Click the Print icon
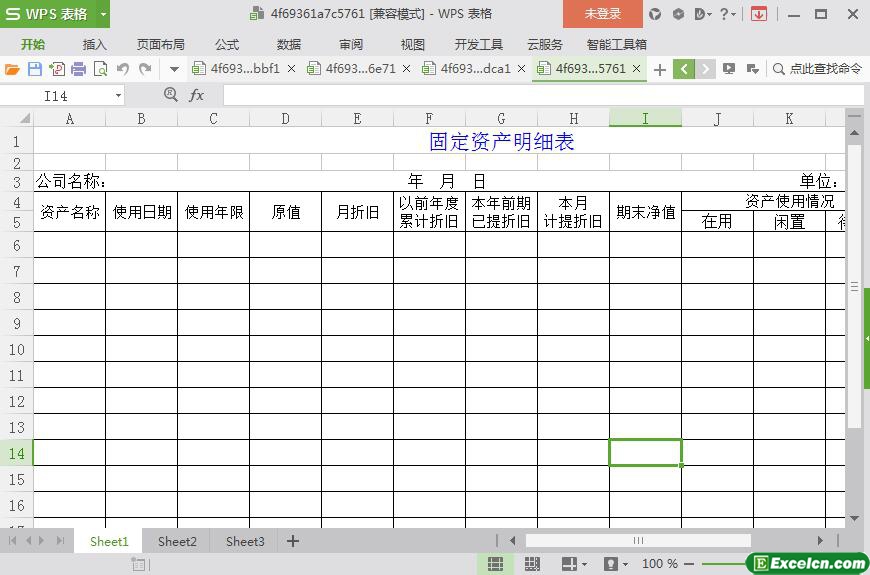Viewport: 870px width, 575px height. (x=79, y=69)
